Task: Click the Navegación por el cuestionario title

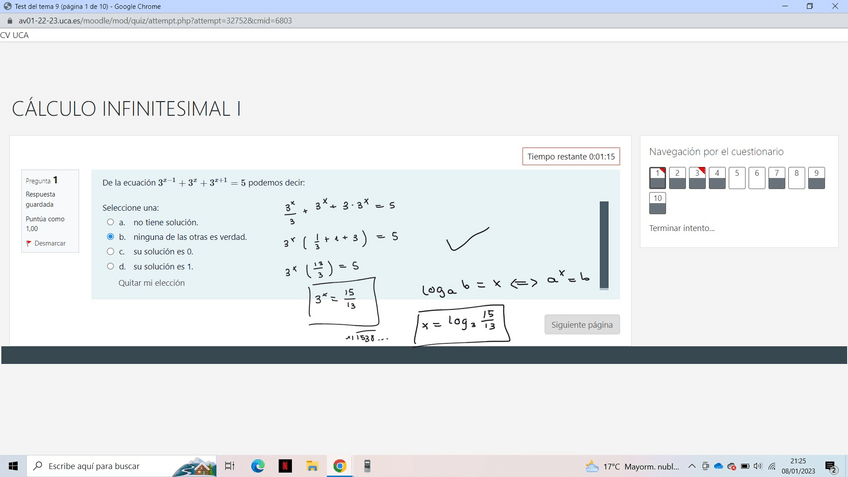Action: (x=716, y=152)
